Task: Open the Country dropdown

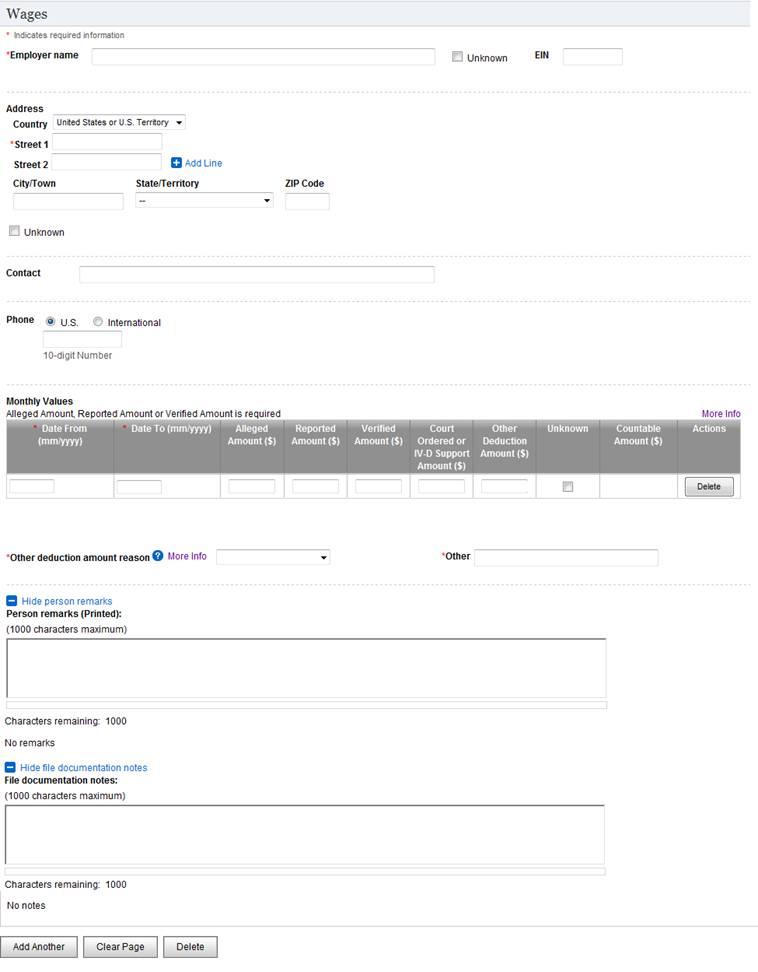Action: pyautogui.click(x=119, y=123)
